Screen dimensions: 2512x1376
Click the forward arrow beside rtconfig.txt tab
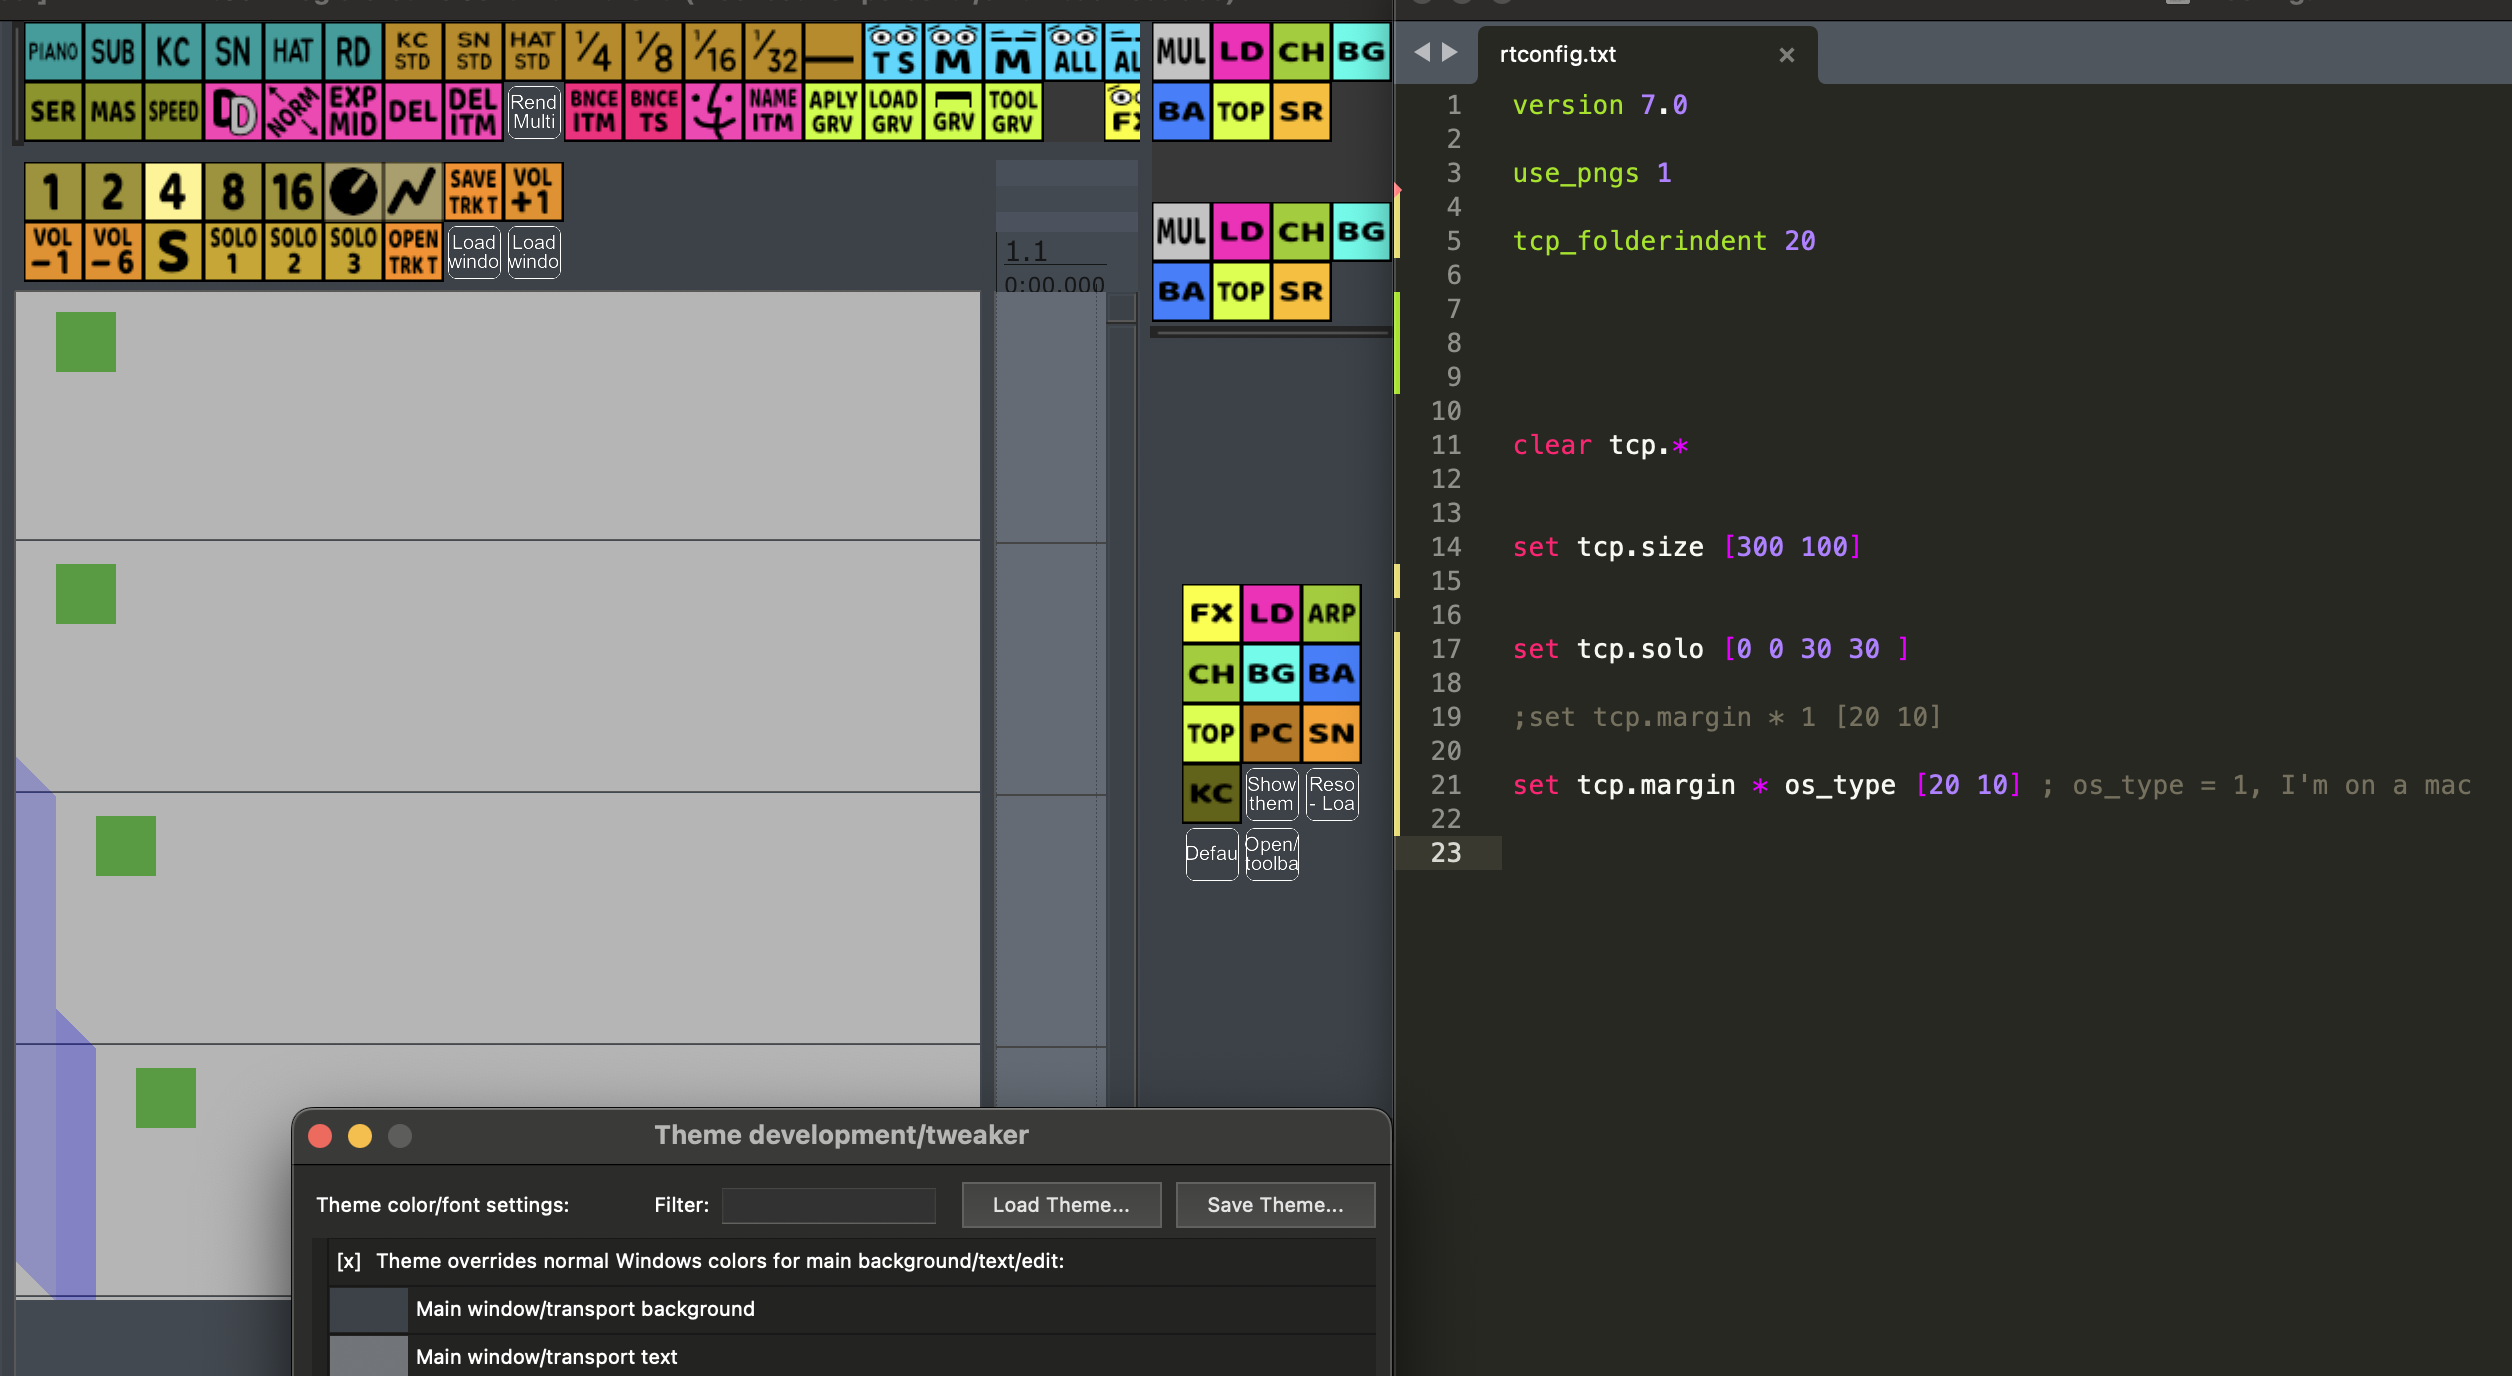click(x=1450, y=52)
